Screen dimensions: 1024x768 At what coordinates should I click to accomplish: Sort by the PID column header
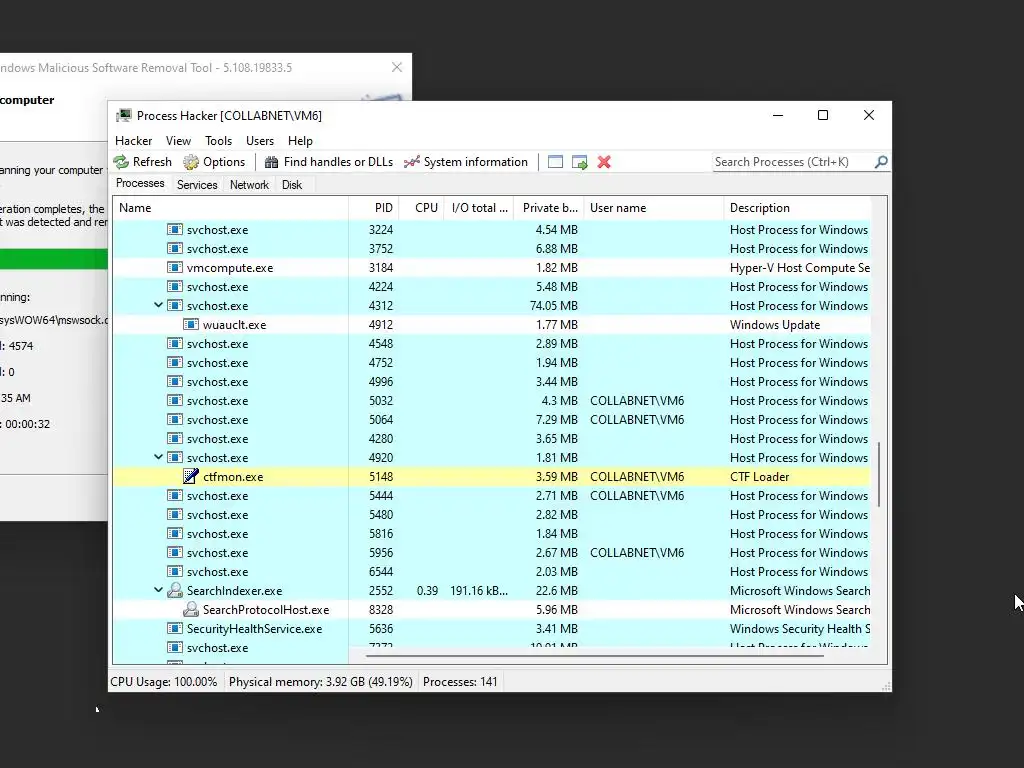click(374, 208)
